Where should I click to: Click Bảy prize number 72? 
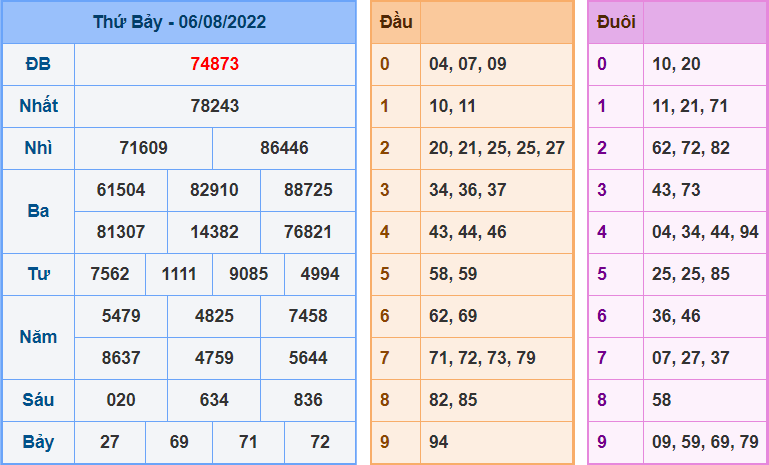tap(320, 442)
